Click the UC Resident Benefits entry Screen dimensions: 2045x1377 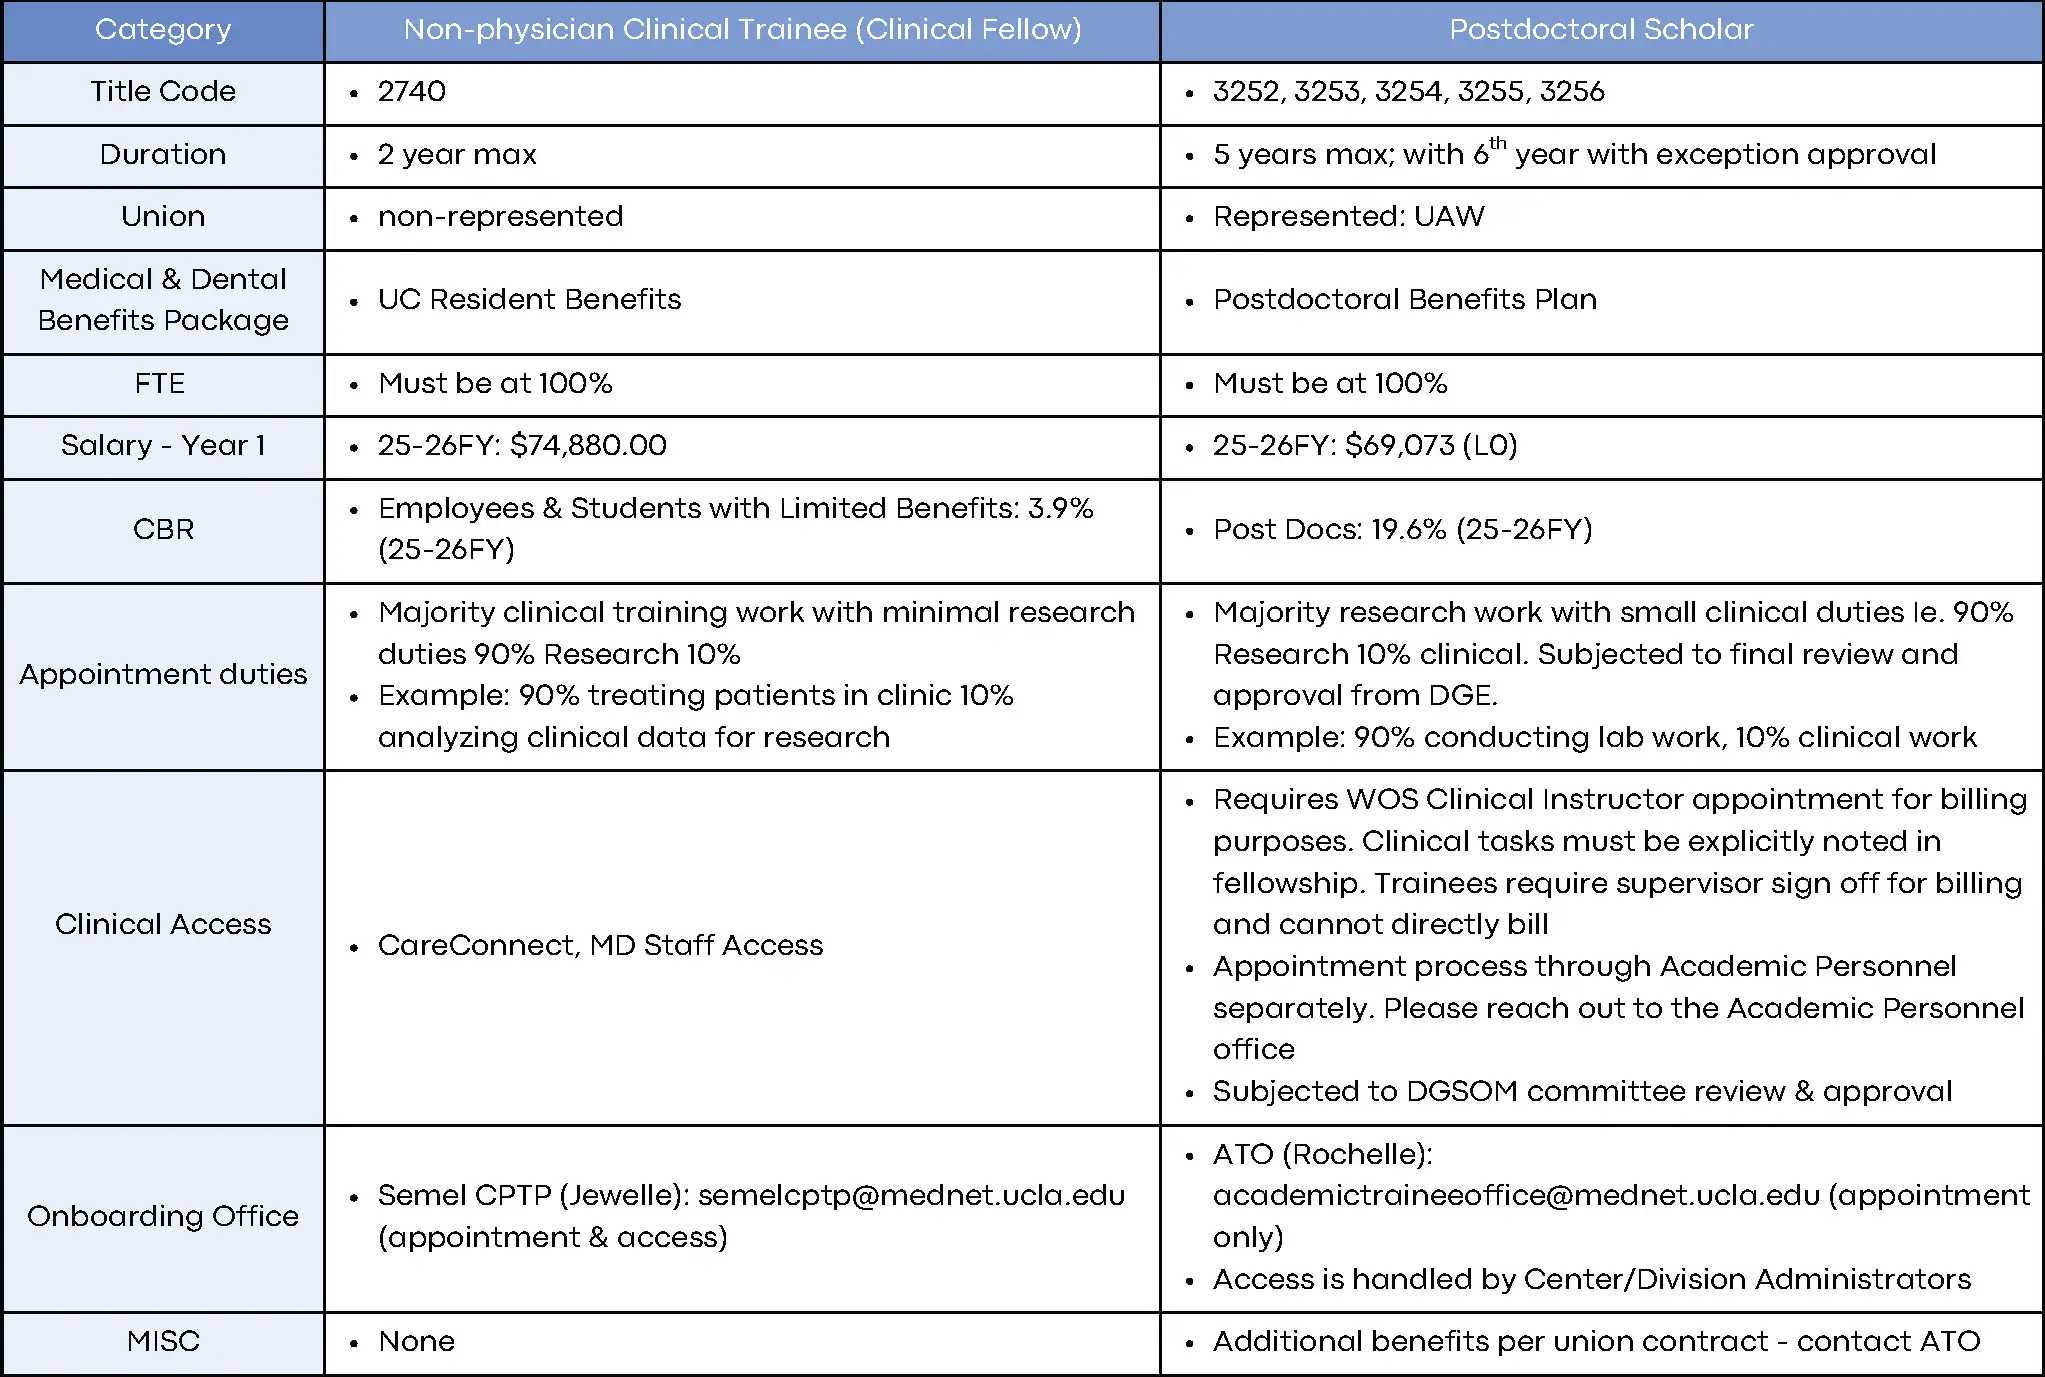coord(529,300)
